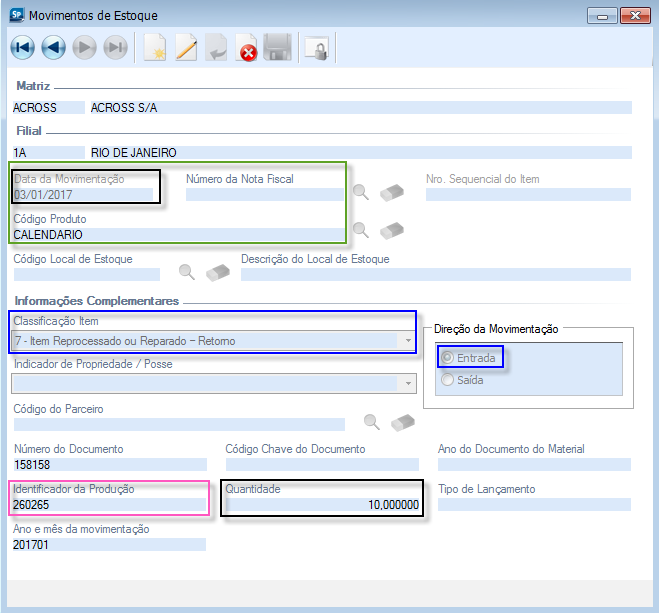Click the undo arrow icon in toolbar
Viewport: 659px width, 613px height.
[216, 47]
